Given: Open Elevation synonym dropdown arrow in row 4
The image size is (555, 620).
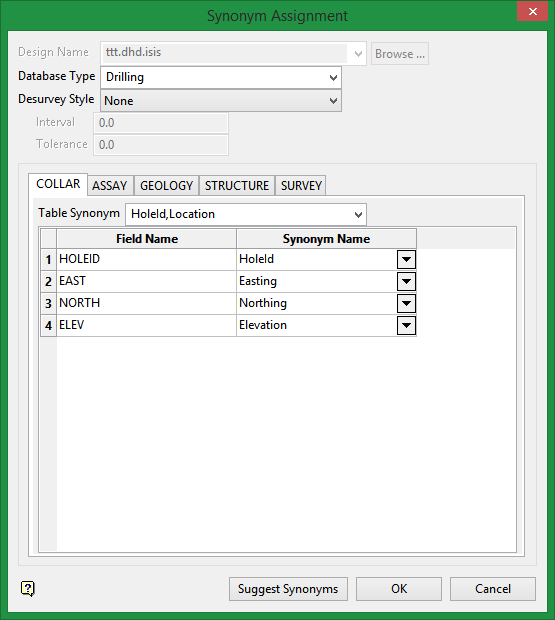Looking at the screenshot, I should pos(406,326).
